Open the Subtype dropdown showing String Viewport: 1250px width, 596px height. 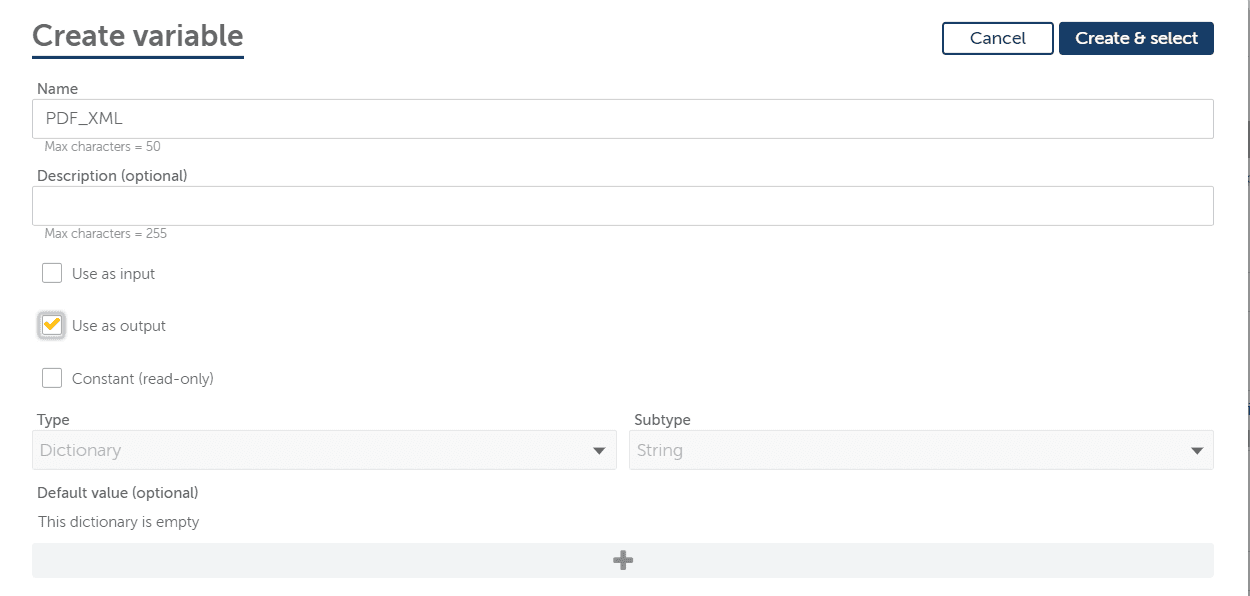[920, 450]
